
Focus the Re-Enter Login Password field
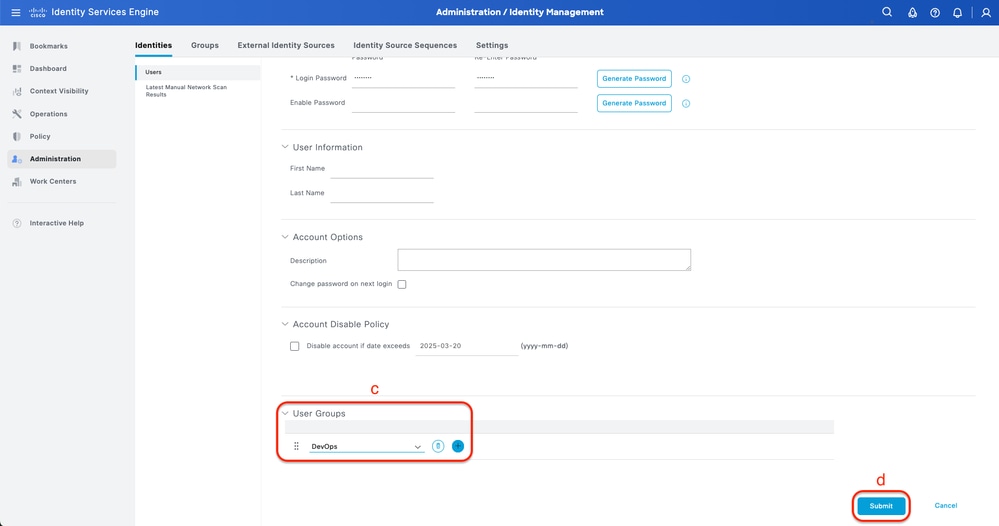coord(526,79)
